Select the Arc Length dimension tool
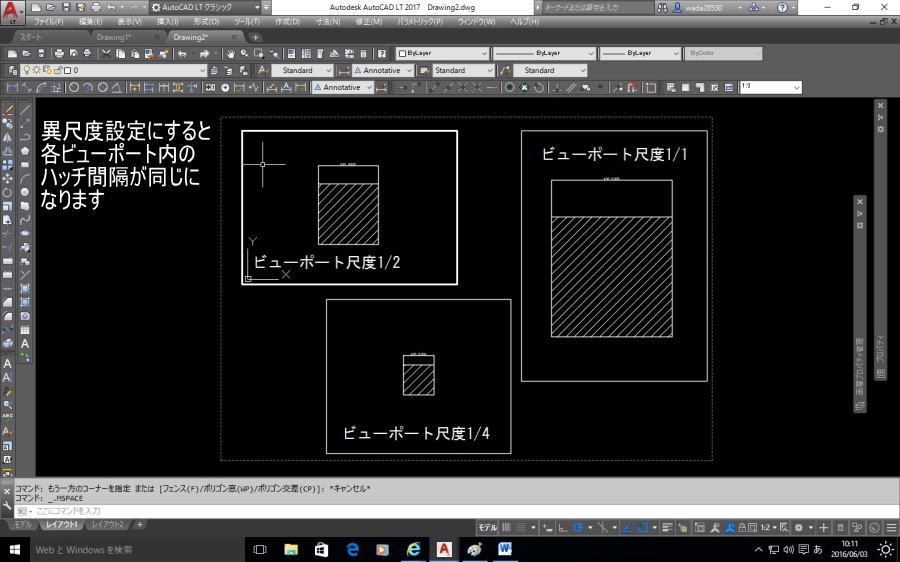The width and height of the screenshot is (900, 562). pyautogui.click(x=41, y=87)
